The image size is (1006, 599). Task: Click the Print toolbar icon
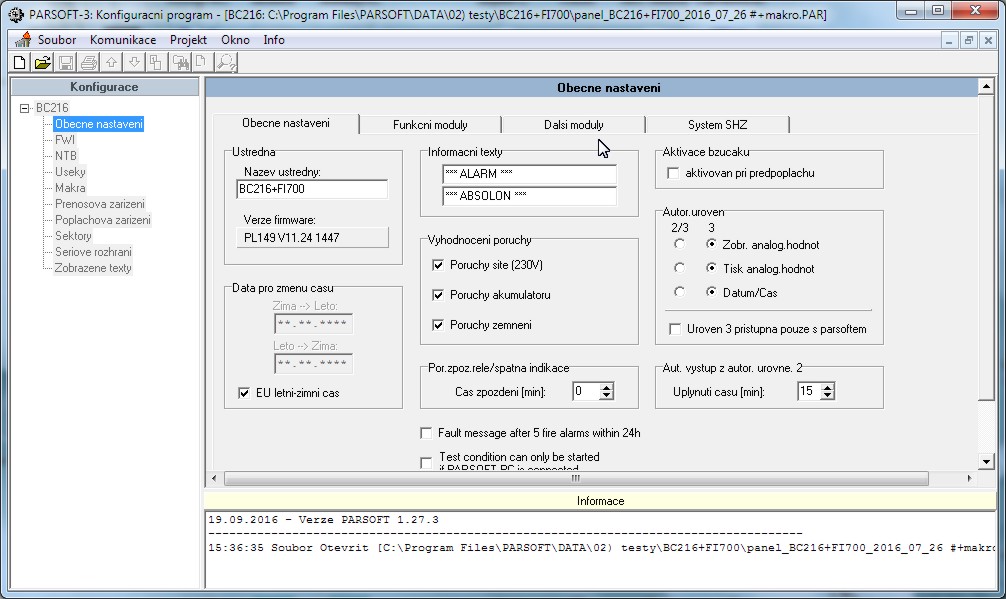[89, 62]
